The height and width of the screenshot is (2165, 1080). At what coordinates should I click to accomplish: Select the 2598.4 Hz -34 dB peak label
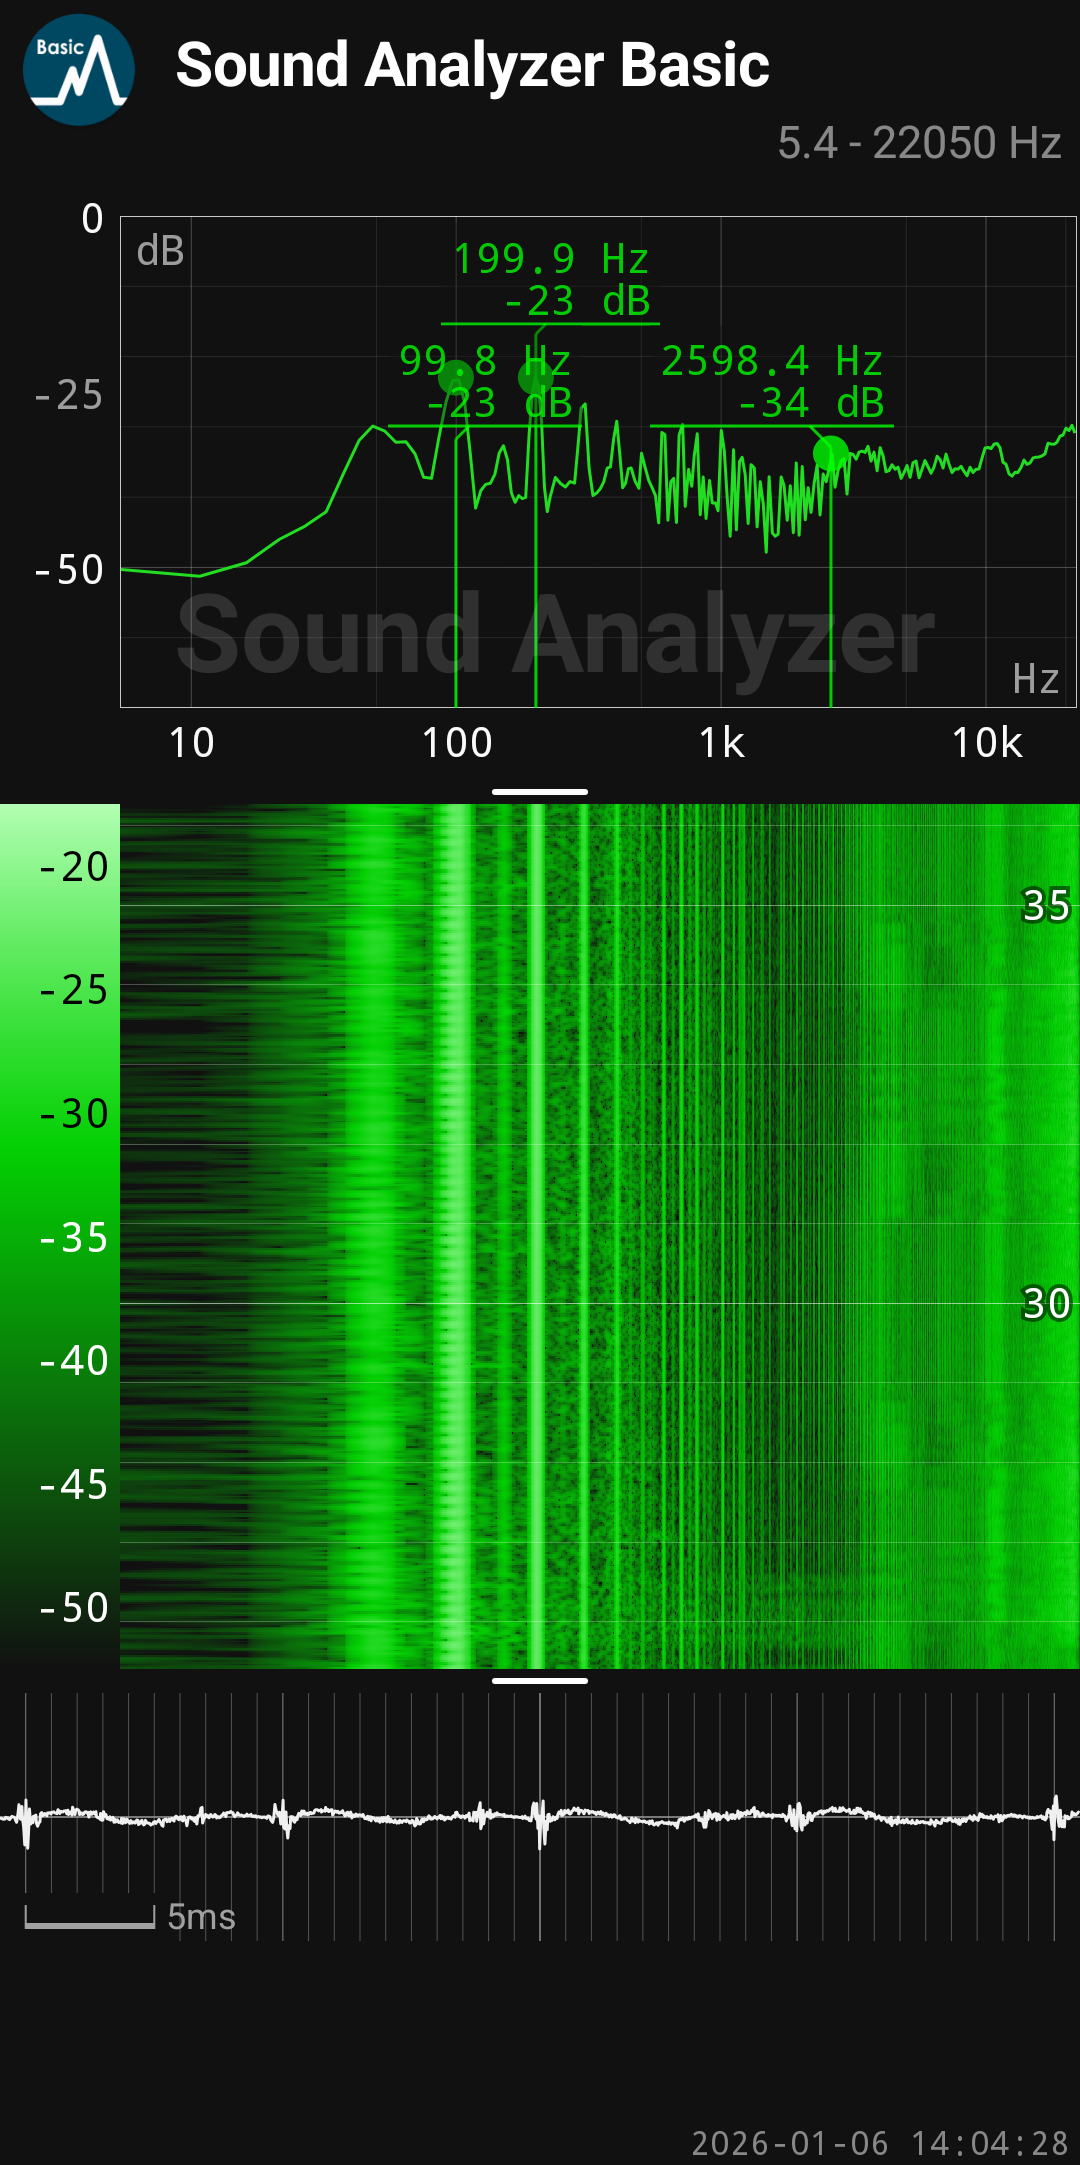(x=772, y=383)
